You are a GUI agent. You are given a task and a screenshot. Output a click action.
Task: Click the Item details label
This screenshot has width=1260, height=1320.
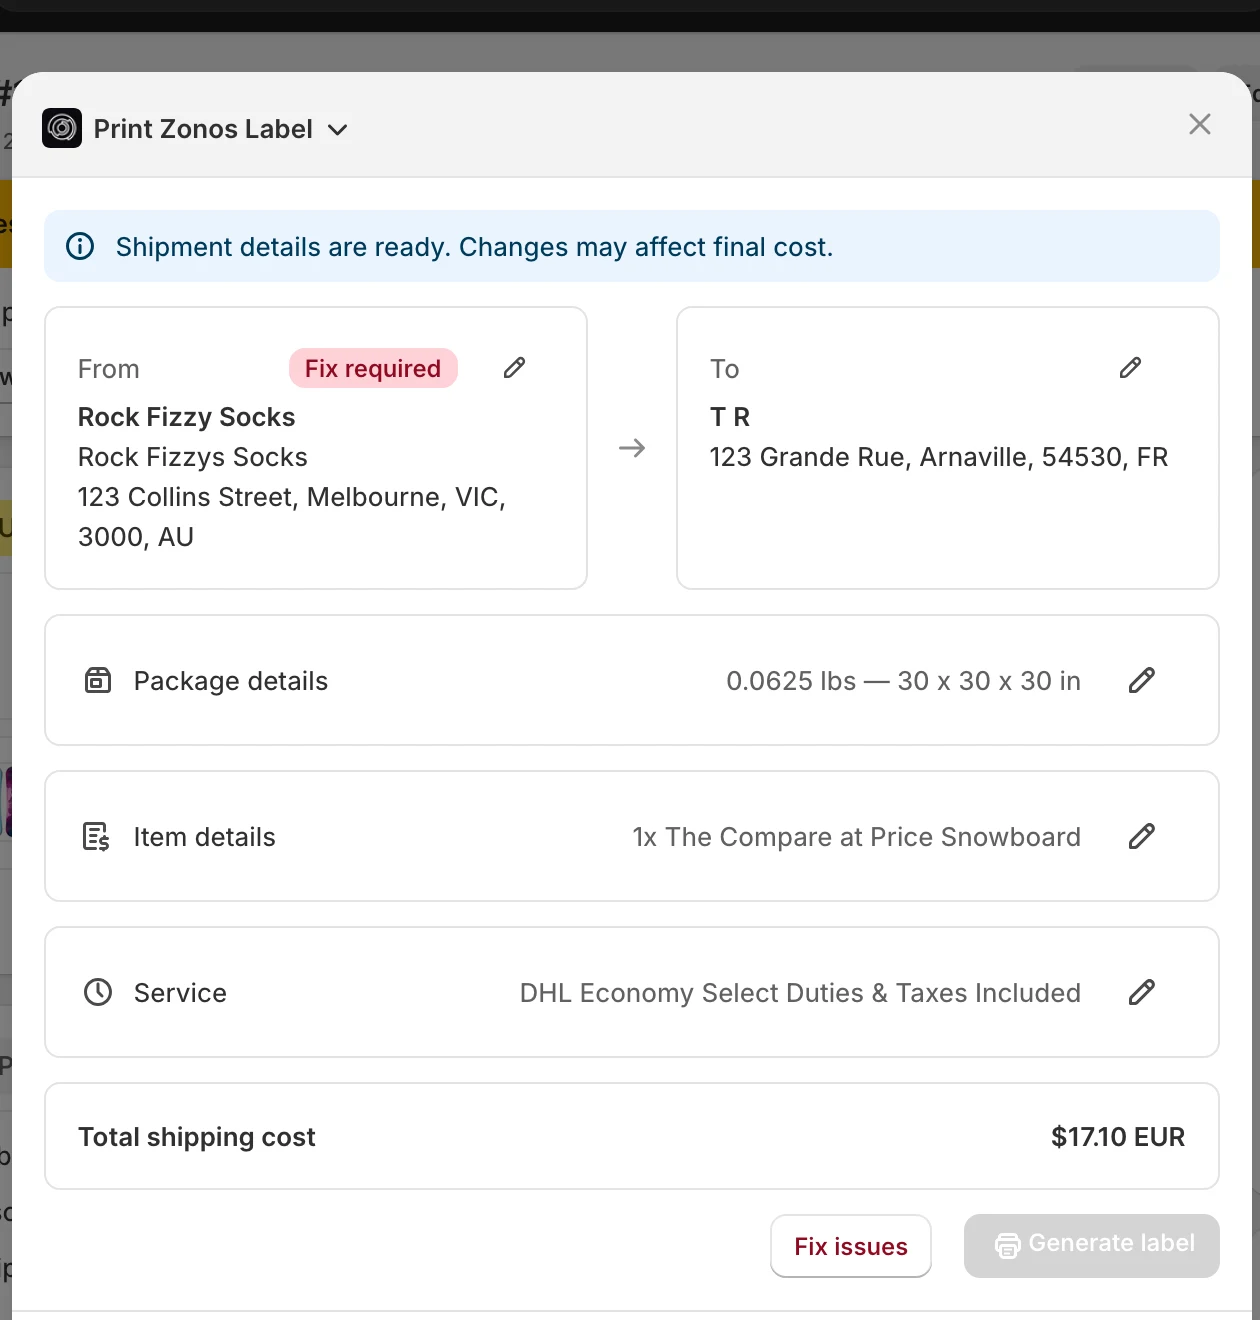205,837
